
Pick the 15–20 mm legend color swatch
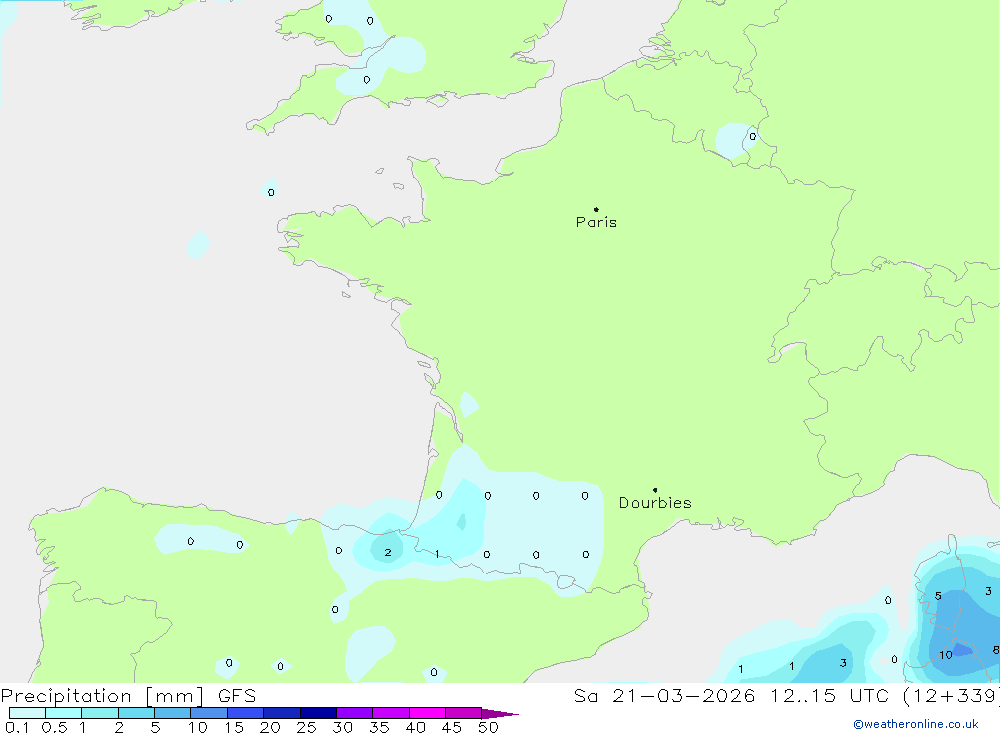[x=246, y=713]
